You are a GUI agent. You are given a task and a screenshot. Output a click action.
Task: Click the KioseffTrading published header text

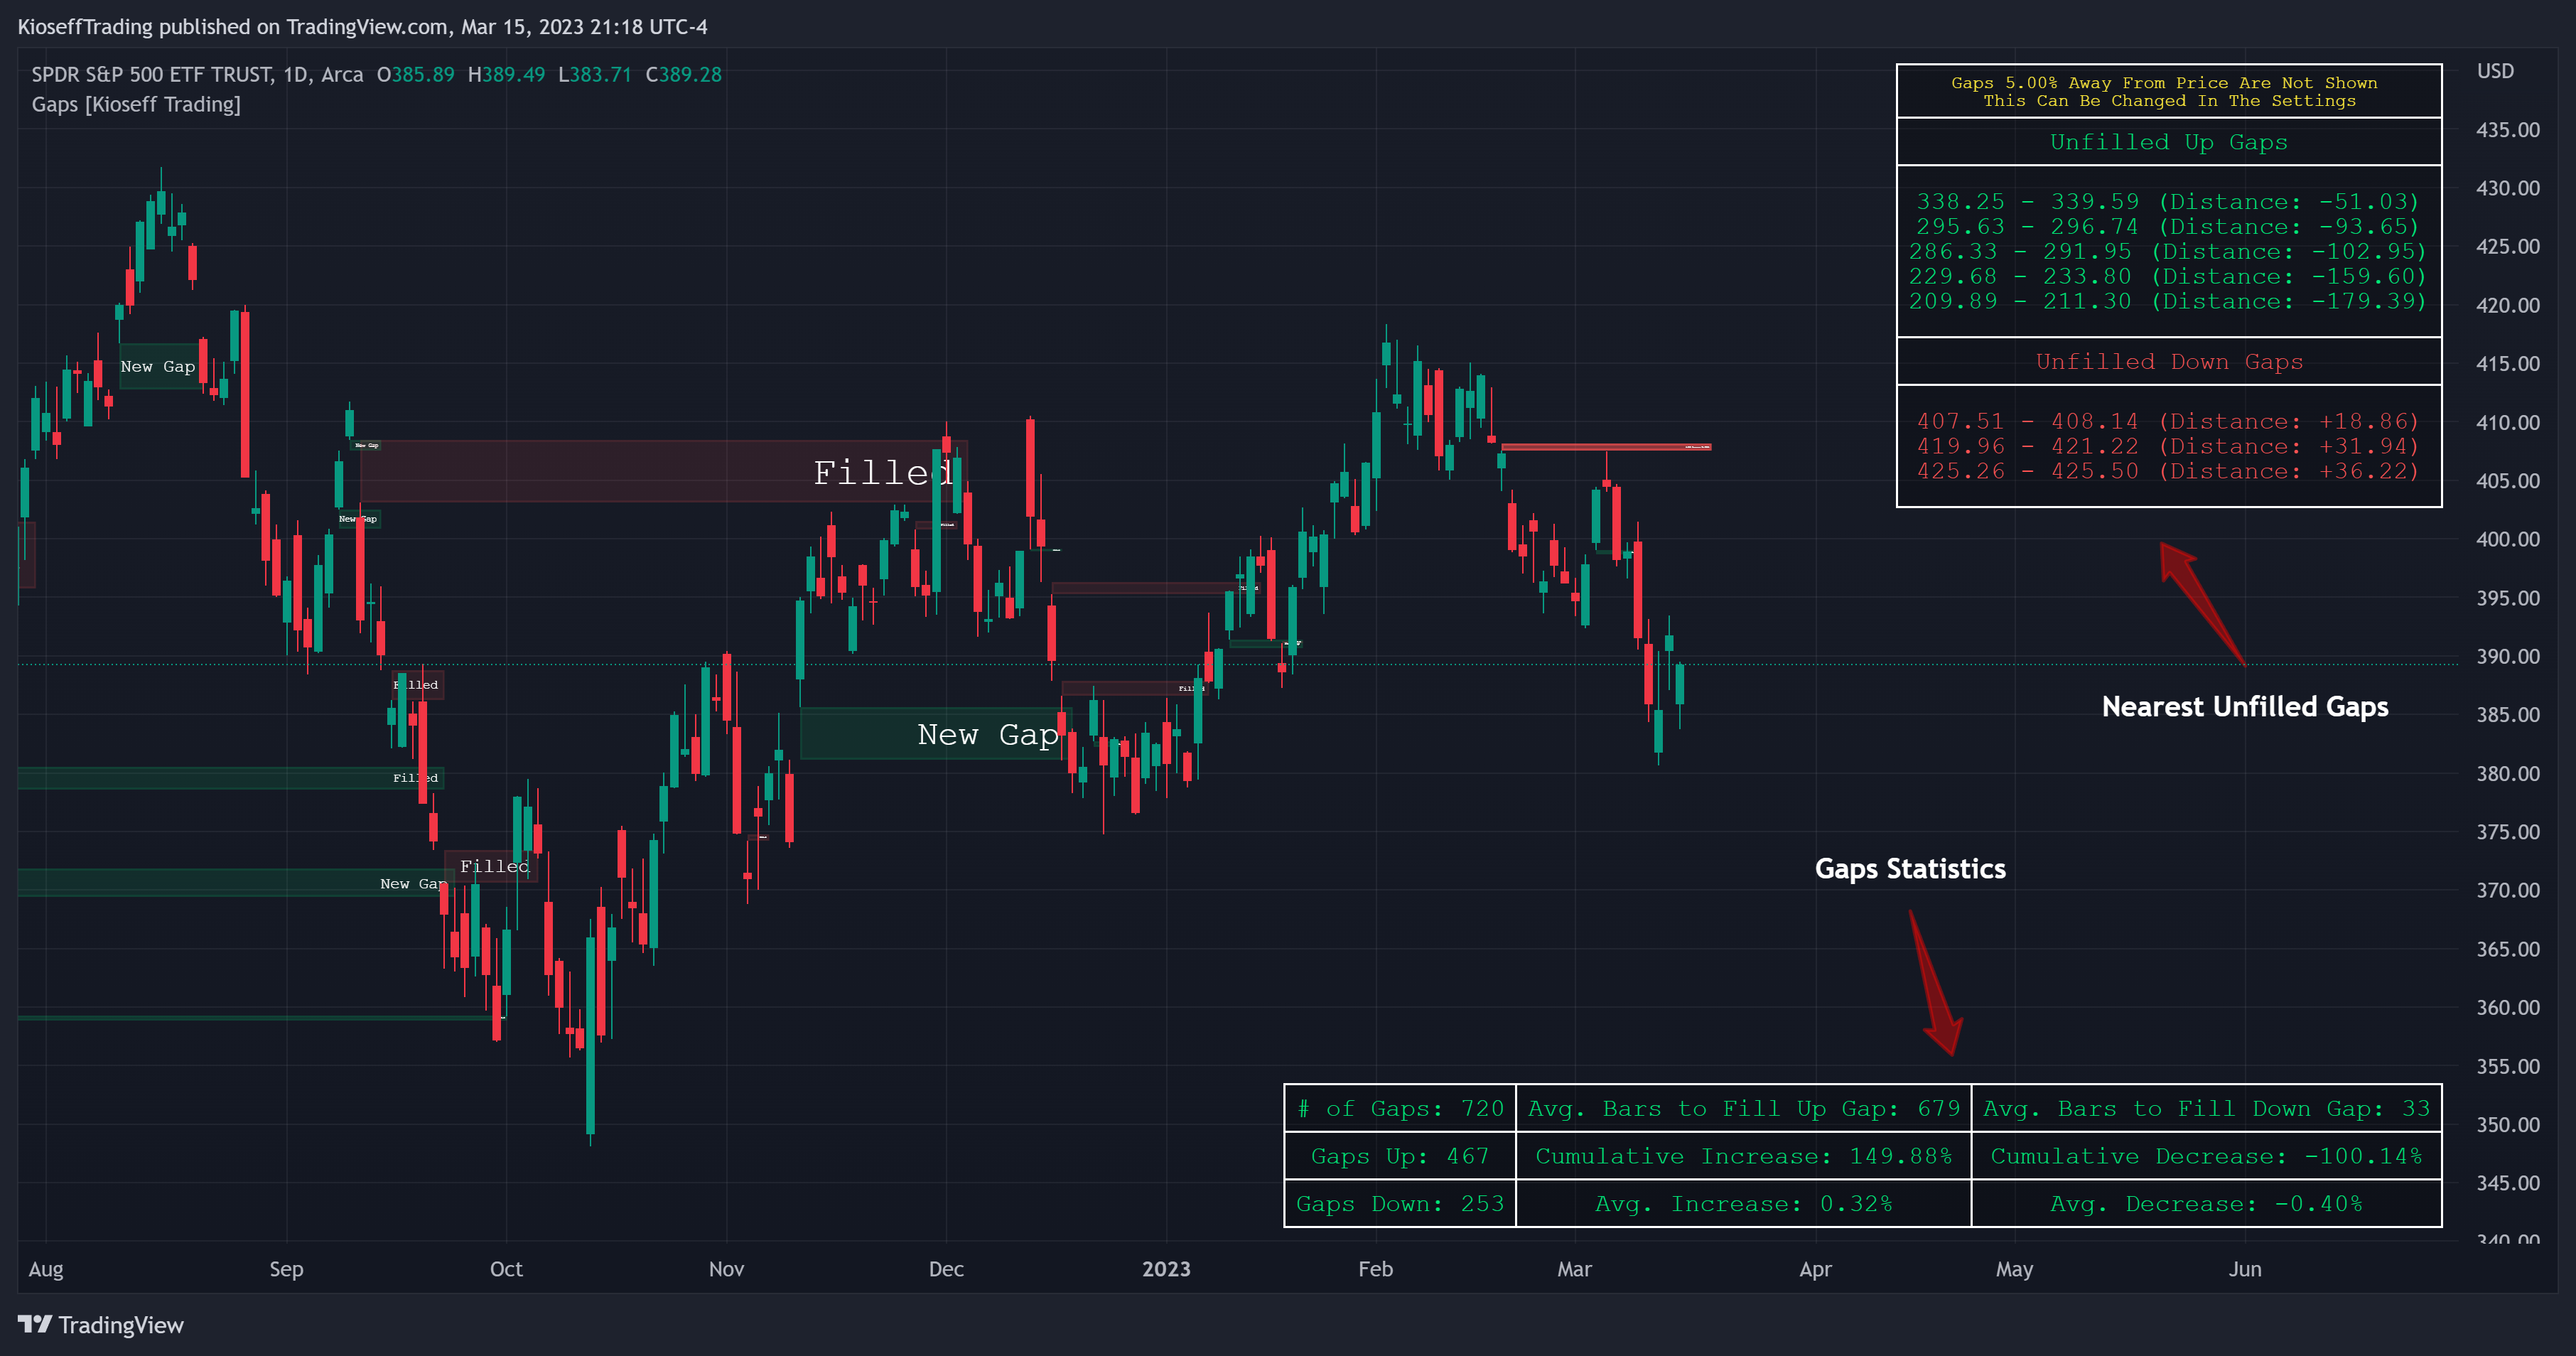pyautogui.click(x=362, y=27)
